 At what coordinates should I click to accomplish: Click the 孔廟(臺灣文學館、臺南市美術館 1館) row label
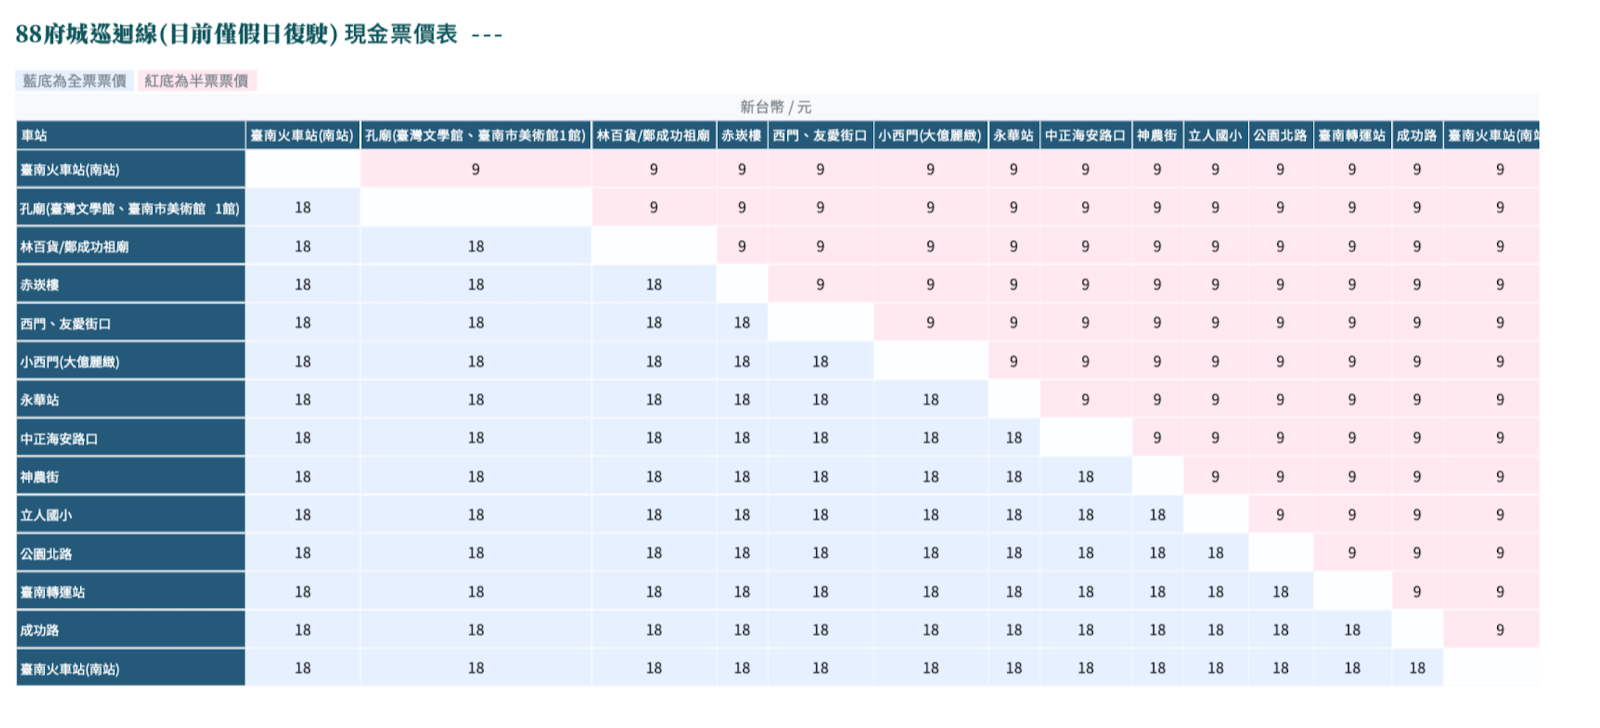[x=131, y=208]
